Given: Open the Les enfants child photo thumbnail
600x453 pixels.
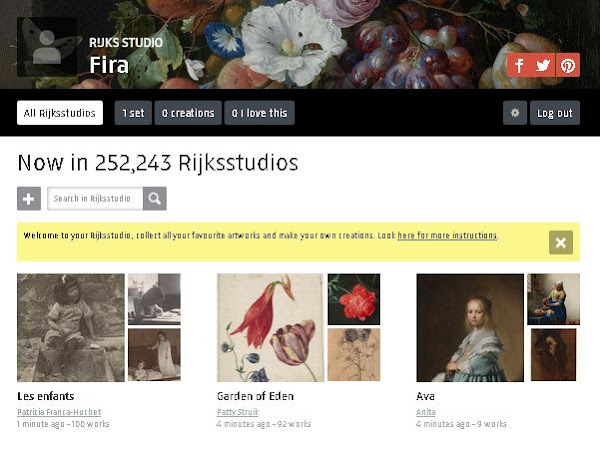Looking at the screenshot, I should tap(71, 328).
